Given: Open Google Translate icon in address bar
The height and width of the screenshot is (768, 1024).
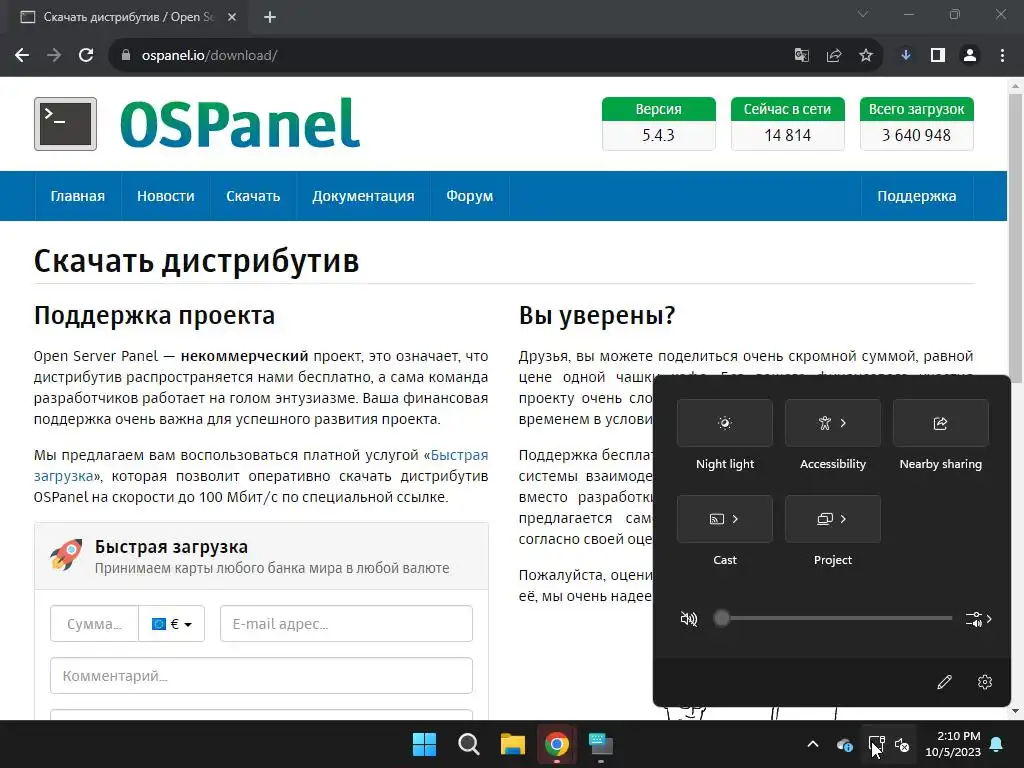Looking at the screenshot, I should 801,56.
